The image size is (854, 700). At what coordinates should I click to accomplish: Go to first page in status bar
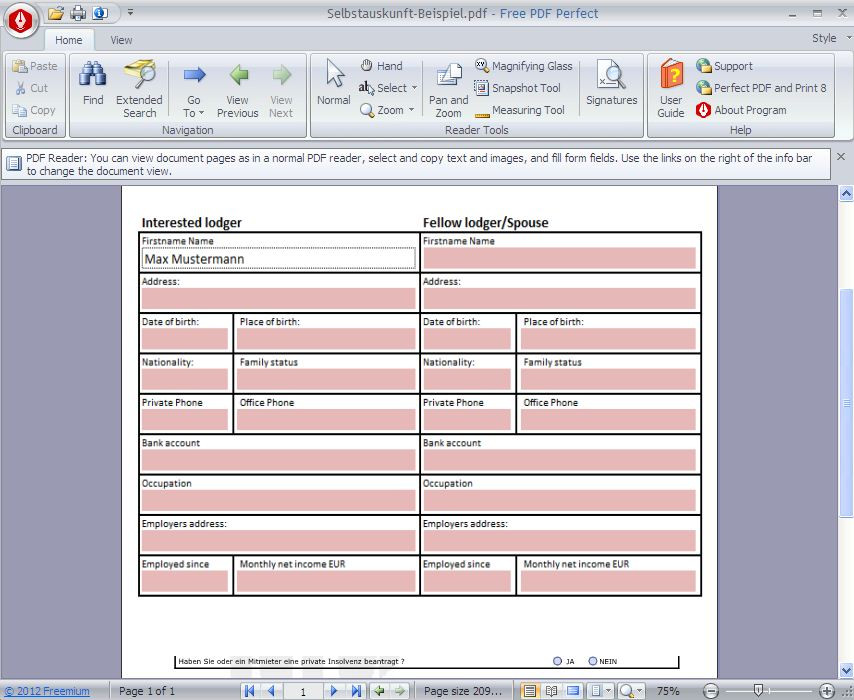pyautogui.click(x=249, y=691)
